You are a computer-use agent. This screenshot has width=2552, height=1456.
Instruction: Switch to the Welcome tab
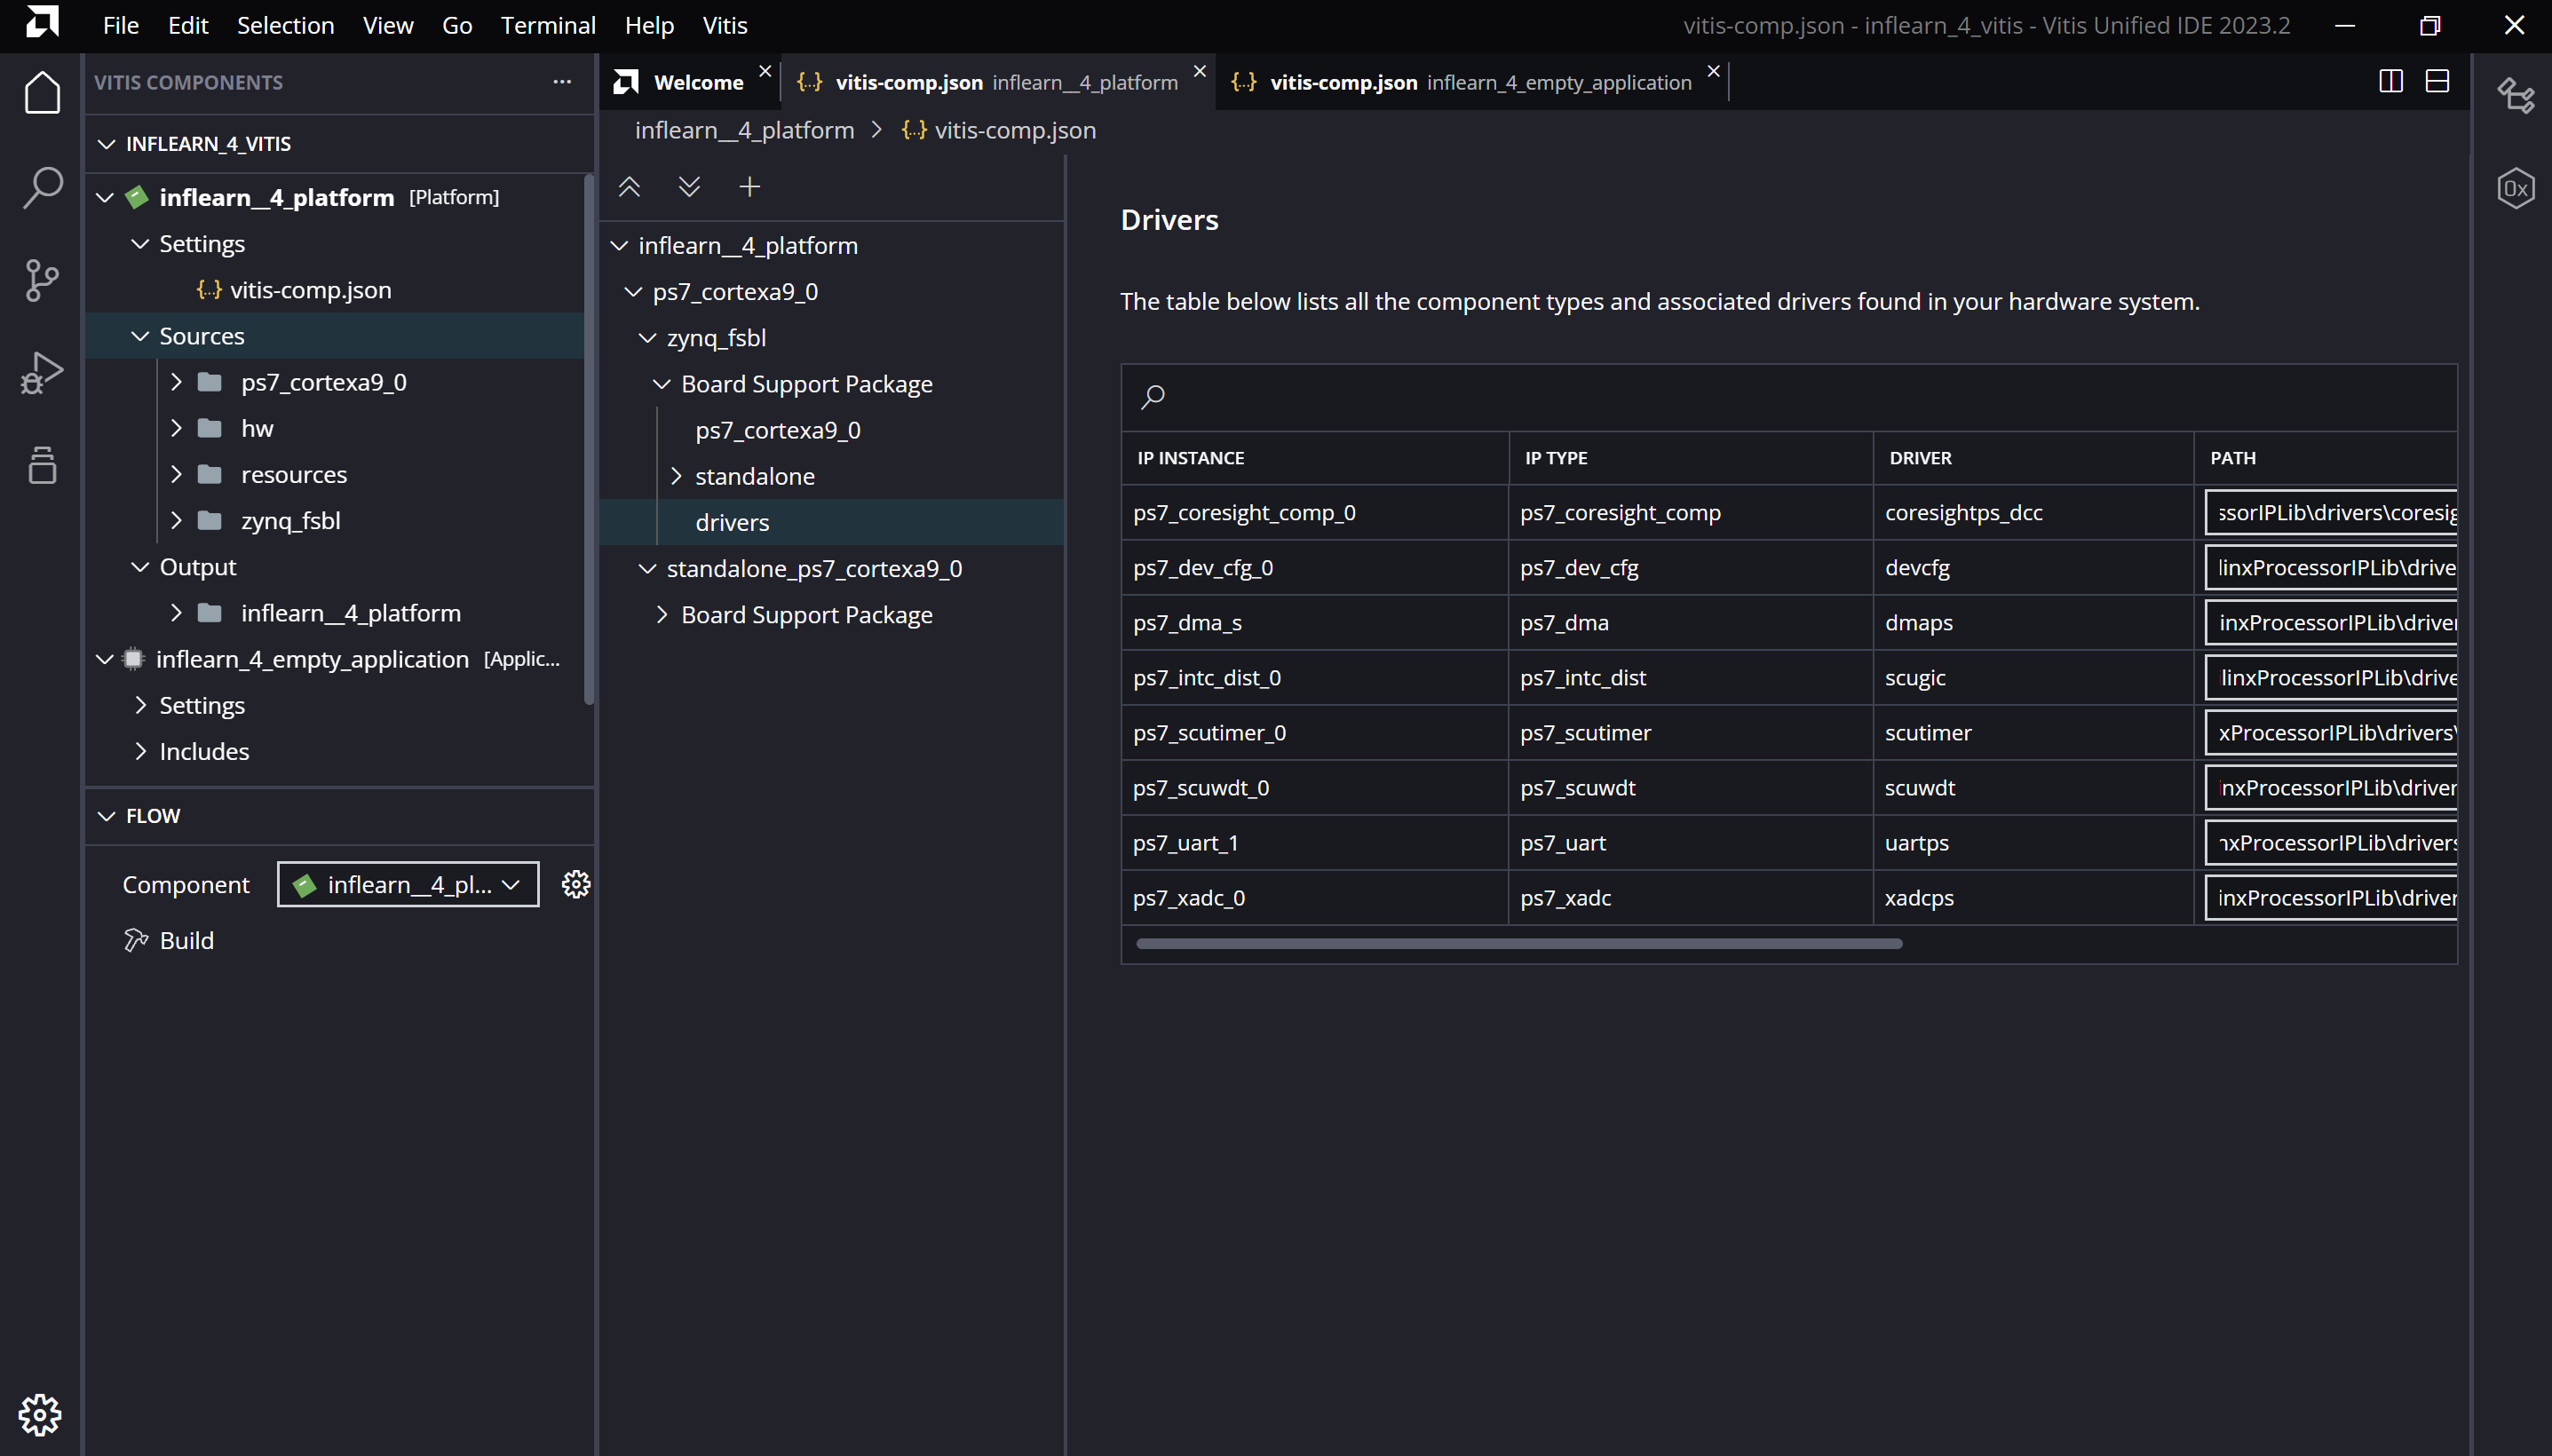(x=698, y=82)
